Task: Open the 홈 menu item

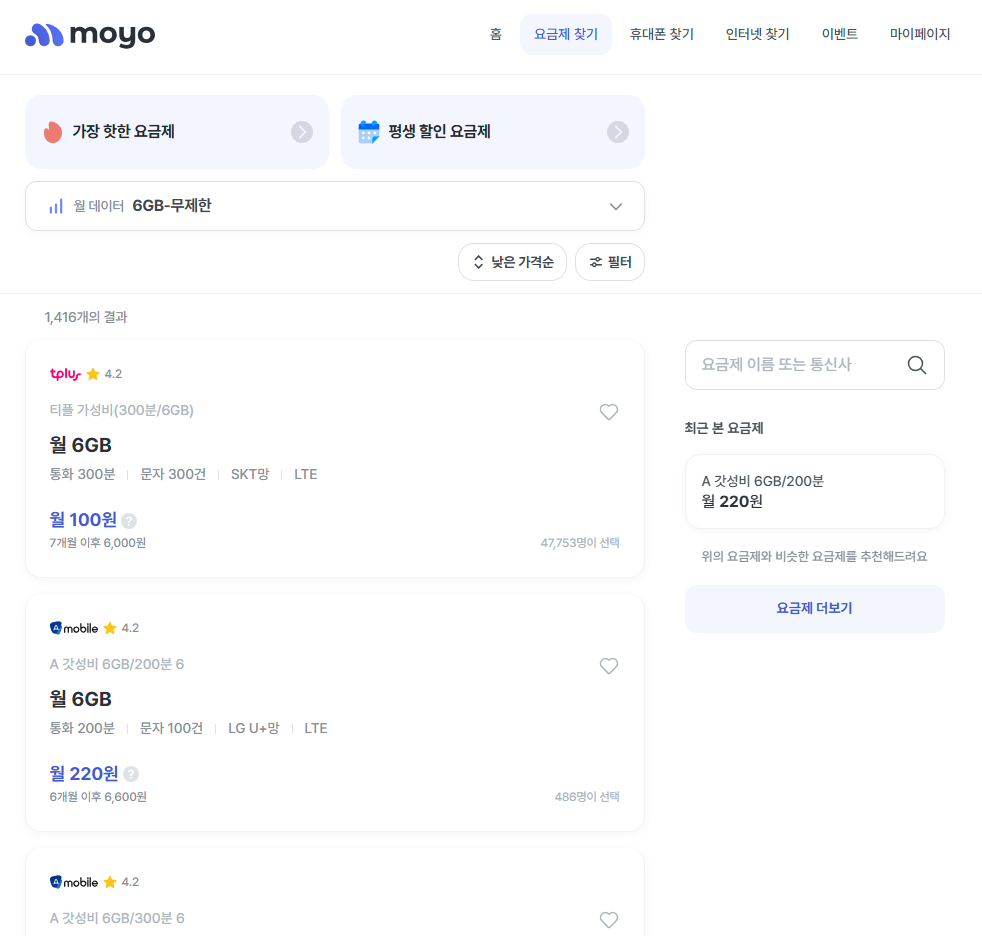Action: (x=495, y=34)
